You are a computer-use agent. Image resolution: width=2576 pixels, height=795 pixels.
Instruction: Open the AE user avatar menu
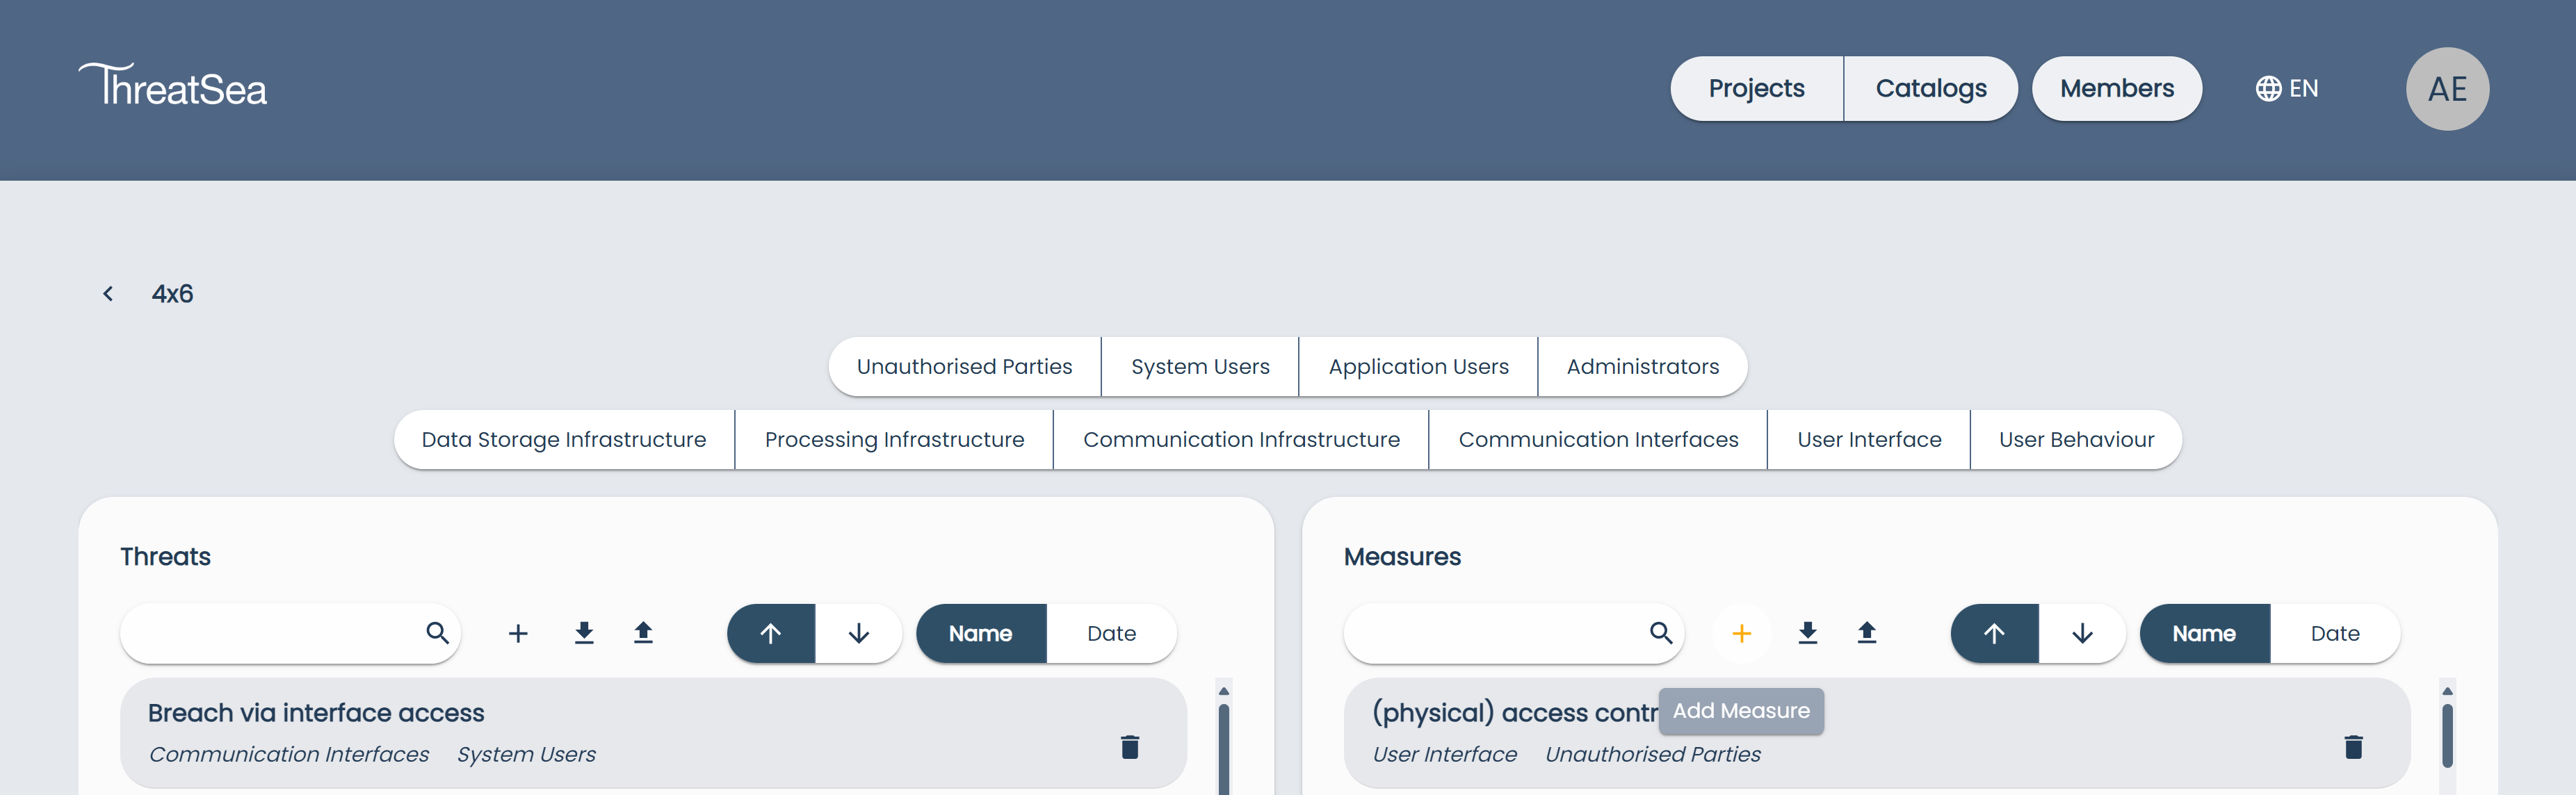pos(2446,89)
